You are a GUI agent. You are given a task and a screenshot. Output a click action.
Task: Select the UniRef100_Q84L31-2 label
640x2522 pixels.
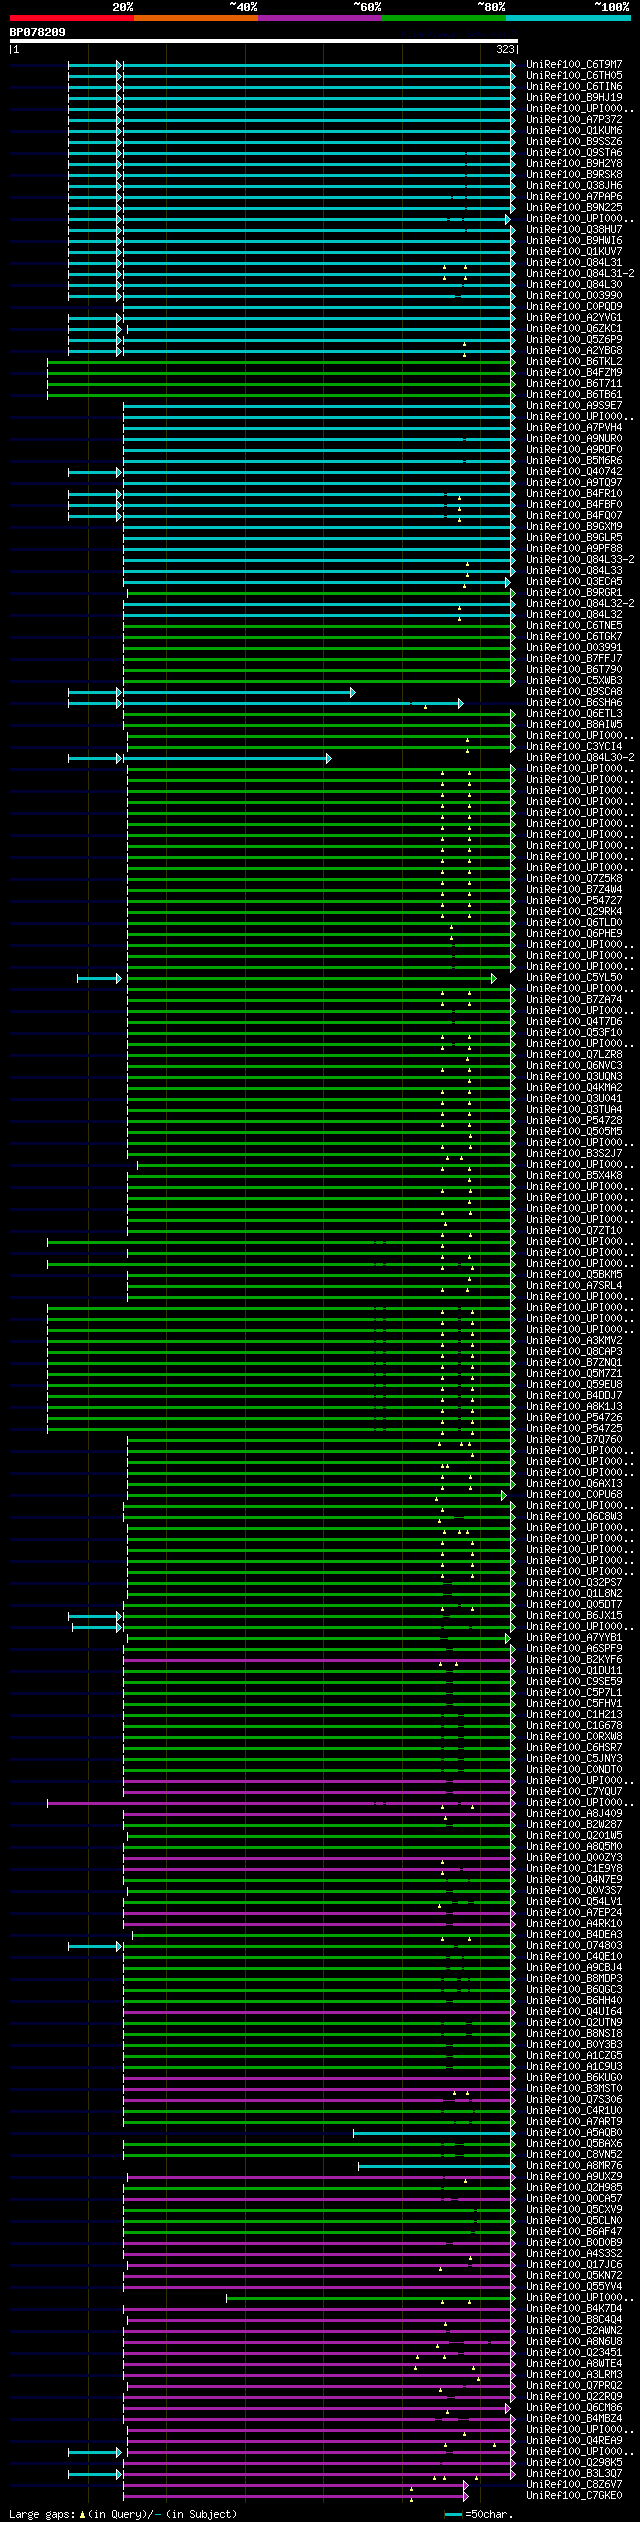point(580,274)
